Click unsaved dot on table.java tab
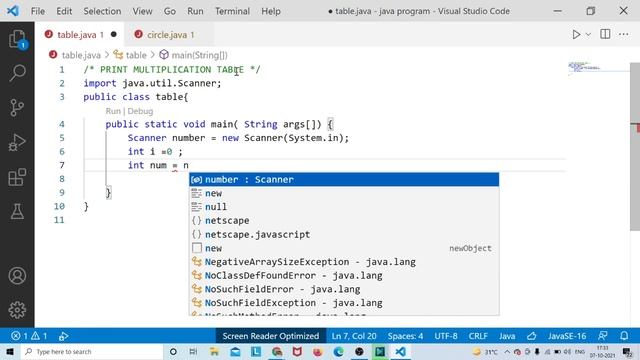Viewport: 640px width, 360px height. coord(114,34)
